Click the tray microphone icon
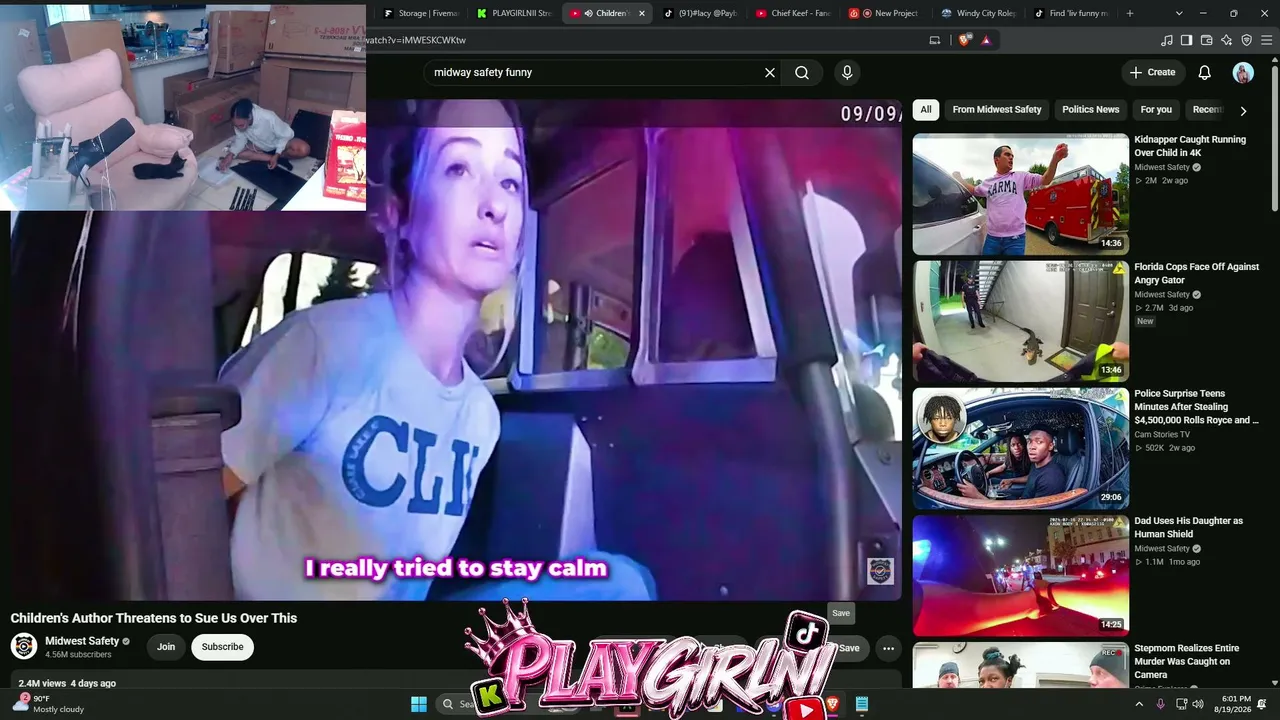 pyautogui.click(x=1160, y=704)
